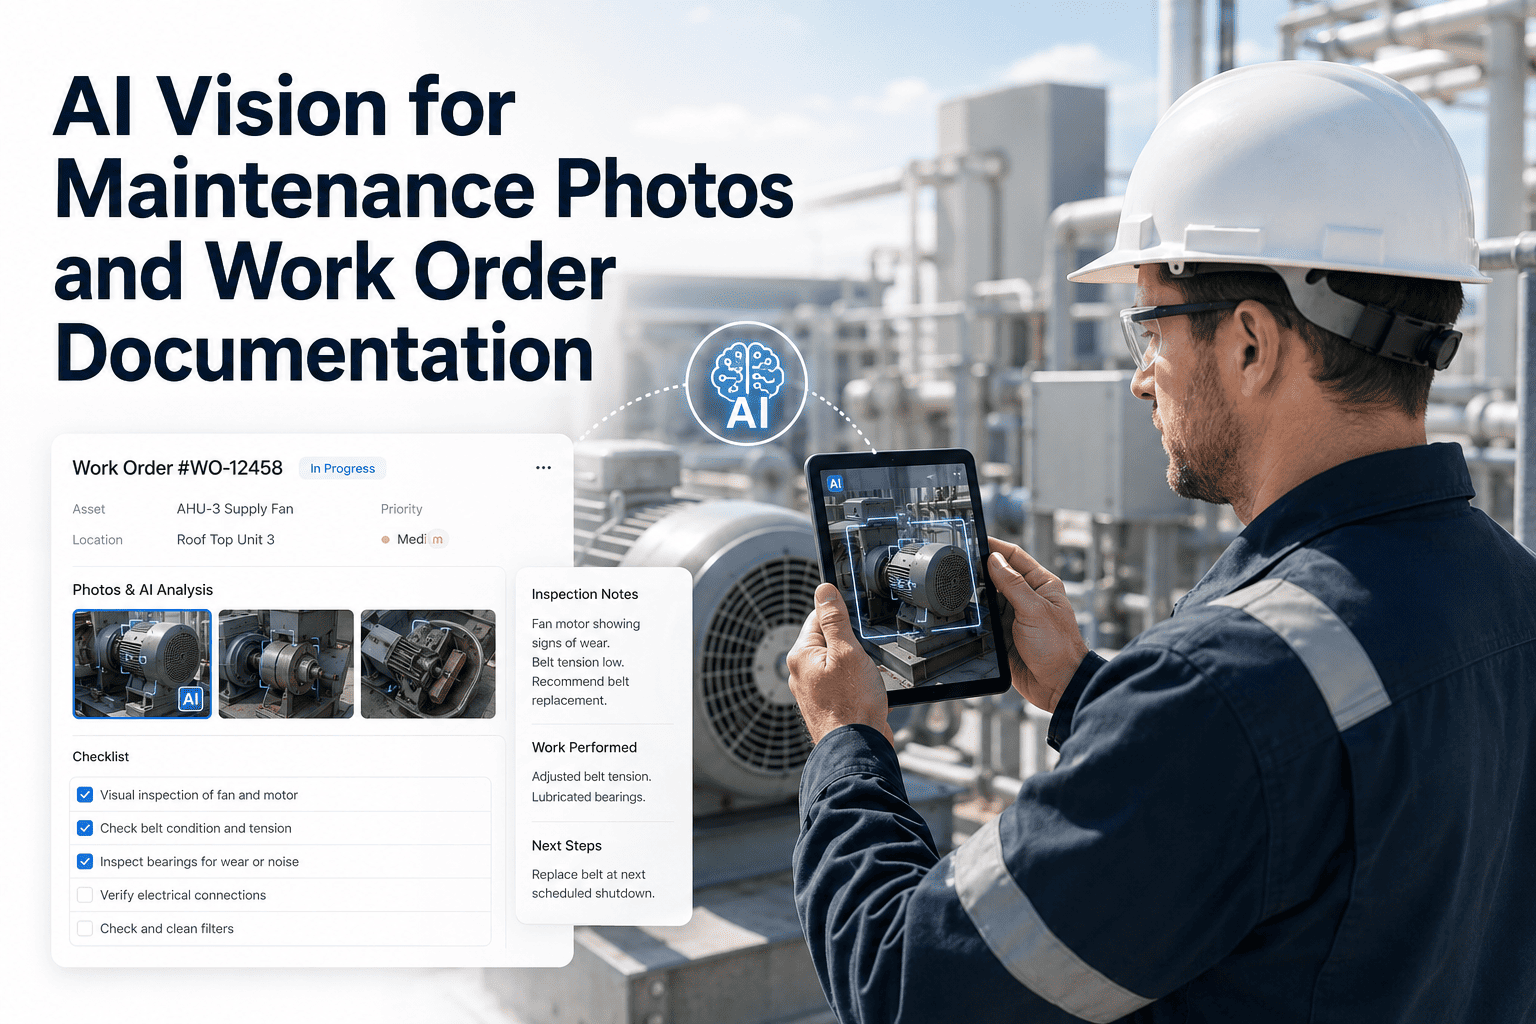1536x1024 pixels.
Task: Uncheck Visual inspection of fan and motor
Action: [85, 795]
